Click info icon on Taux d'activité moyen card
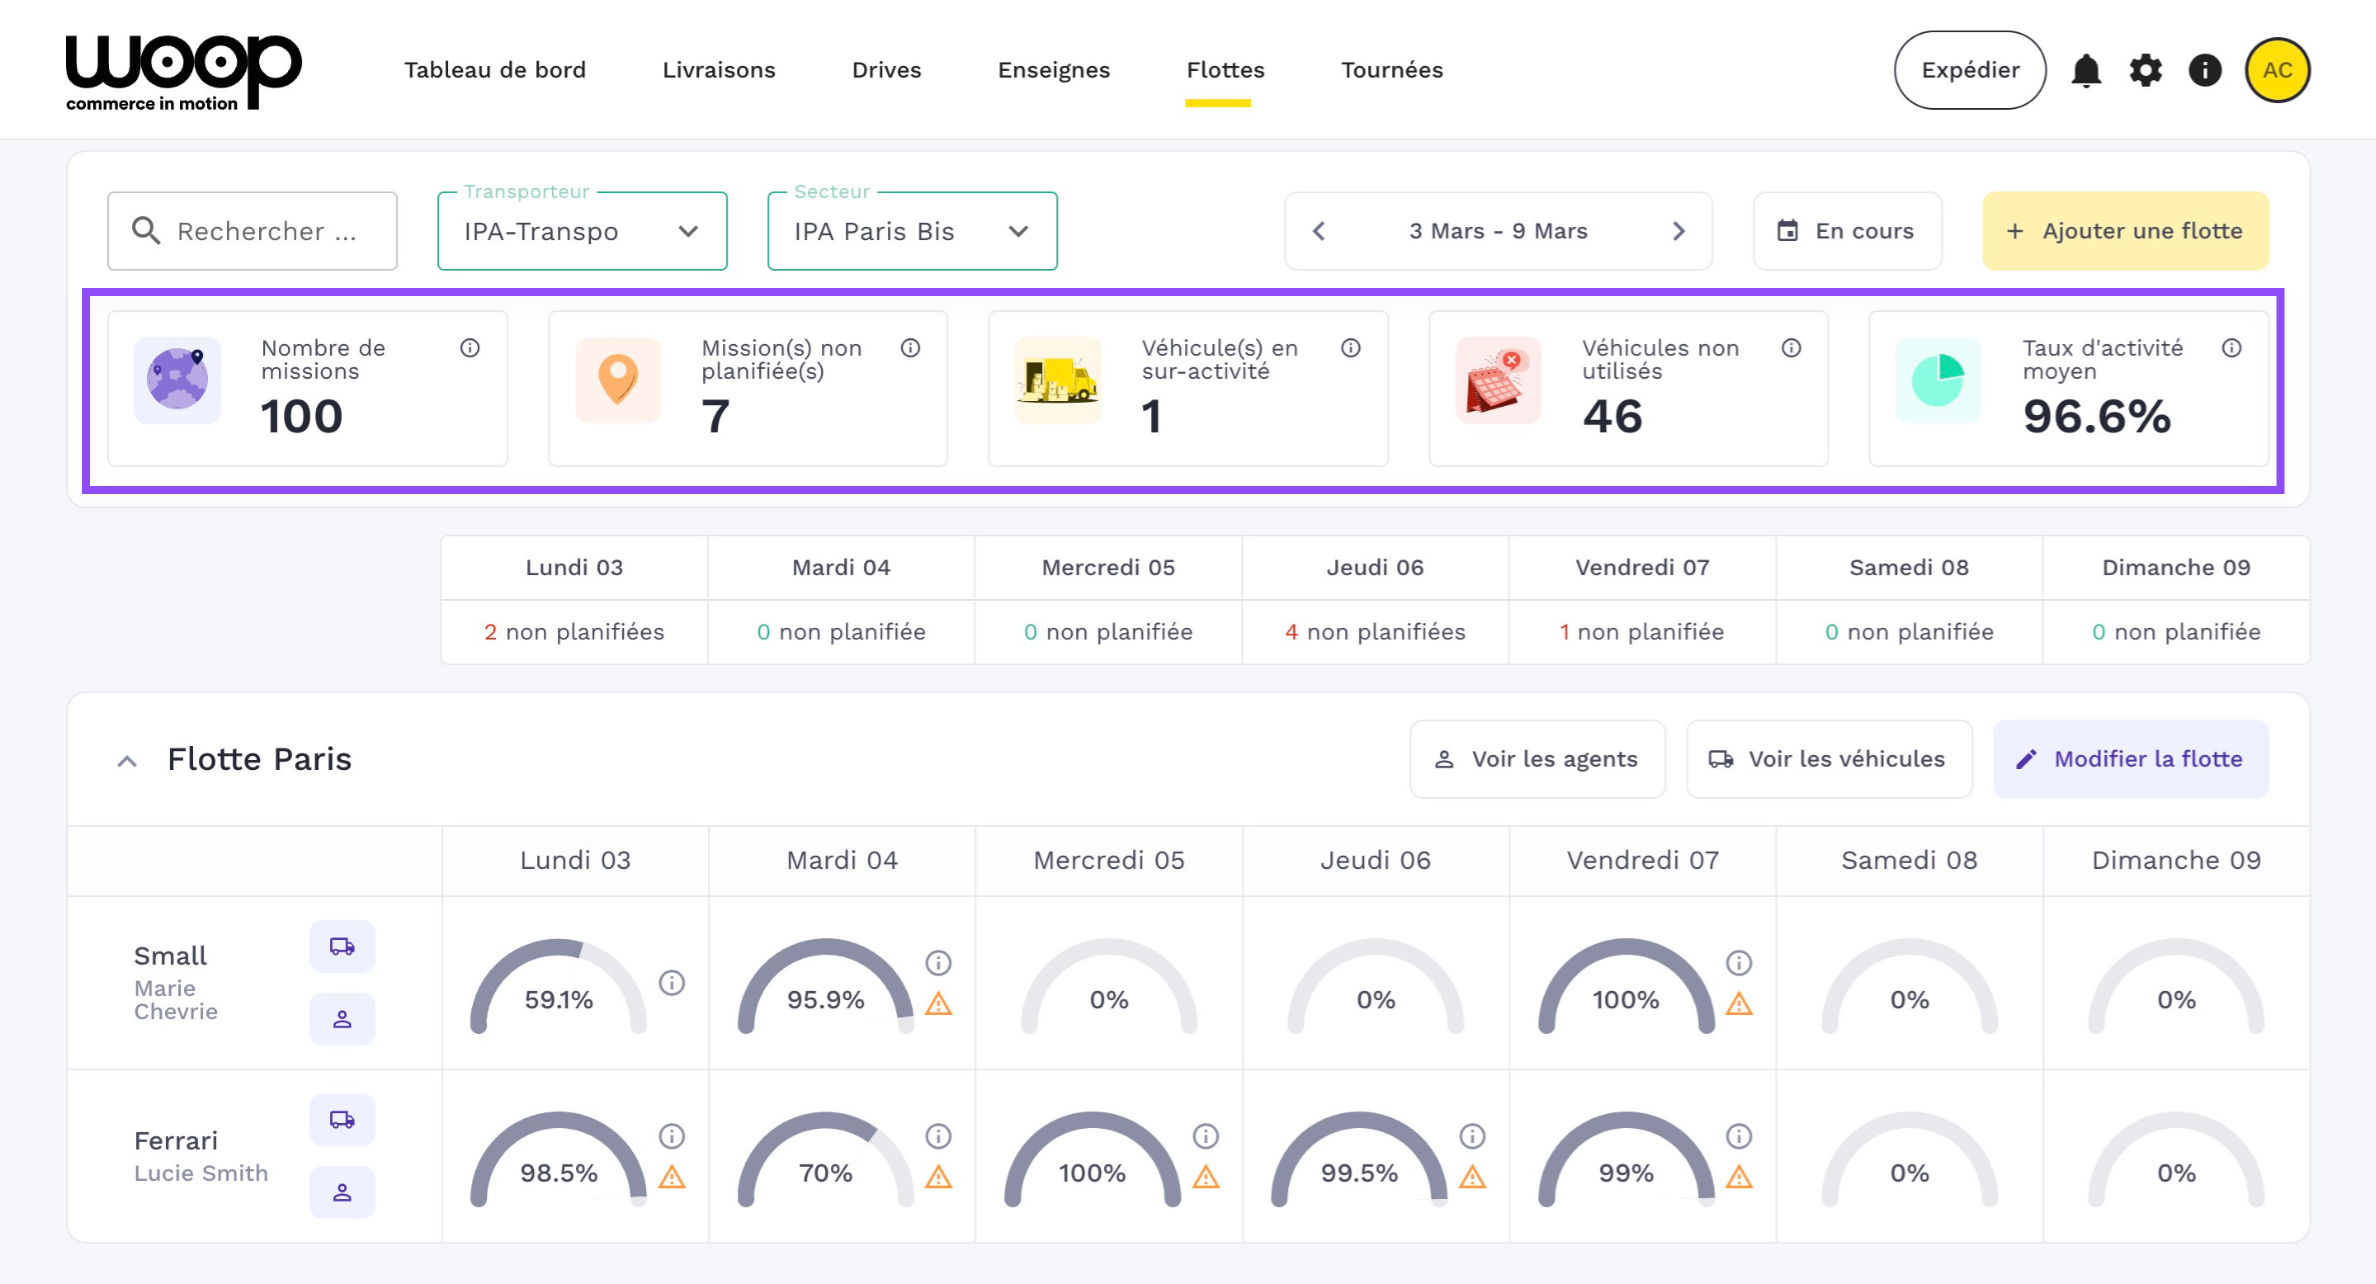The height and width of the screenshot is (1284, 2376). [2231, 348]
